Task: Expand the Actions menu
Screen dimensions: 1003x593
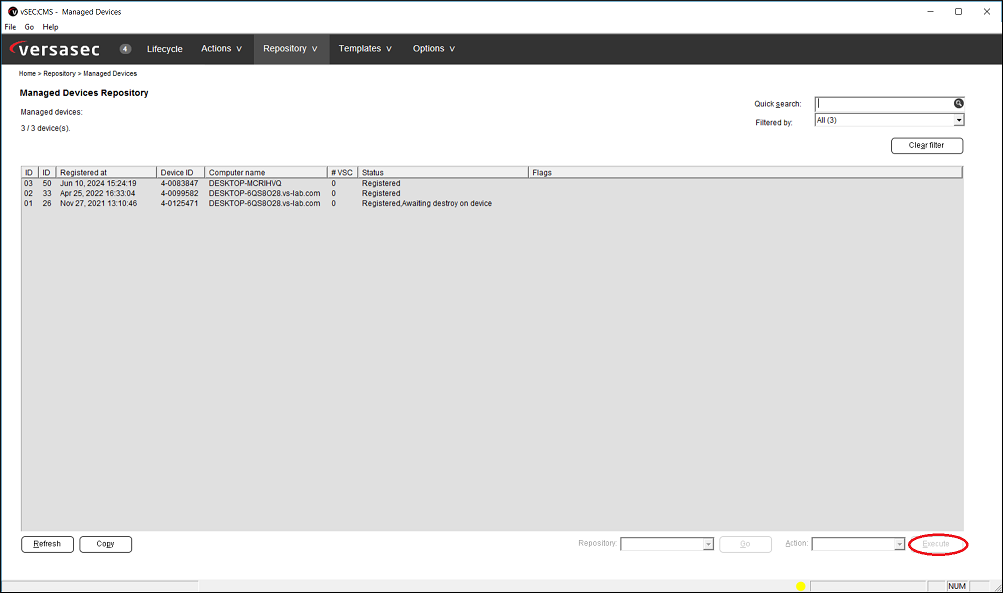Action: point(221,49)
